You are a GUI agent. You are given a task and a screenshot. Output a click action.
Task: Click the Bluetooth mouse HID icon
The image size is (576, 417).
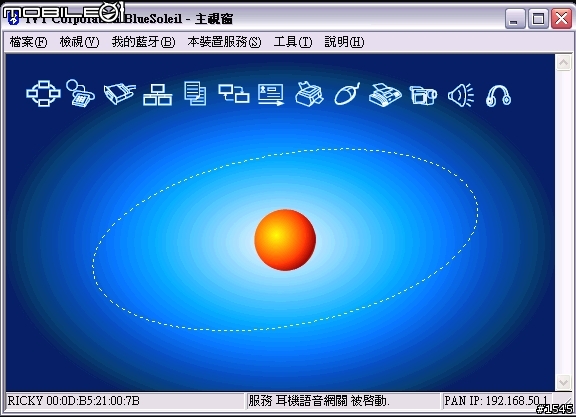point(347,94)
